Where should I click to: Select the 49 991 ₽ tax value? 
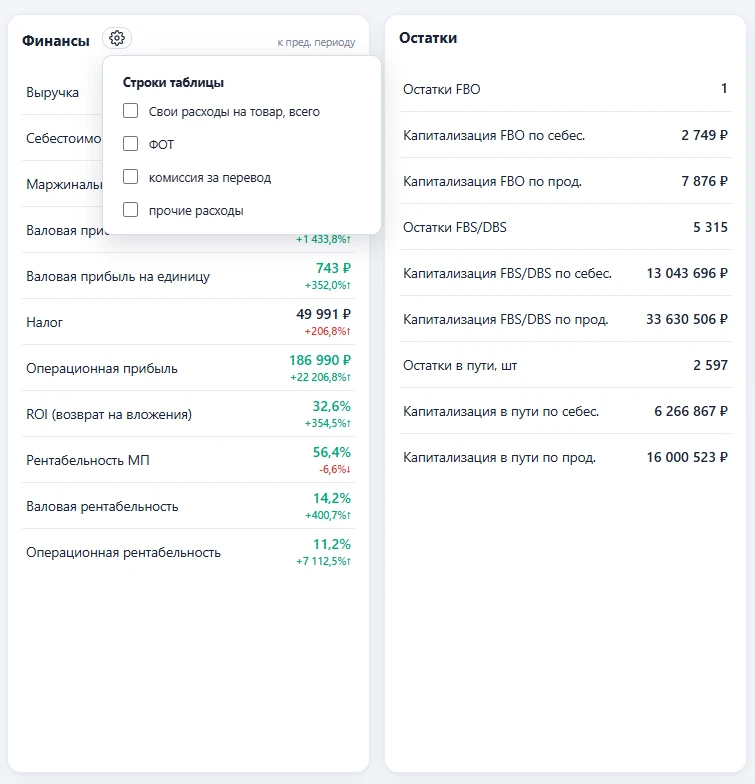click(x=324, y=314)
